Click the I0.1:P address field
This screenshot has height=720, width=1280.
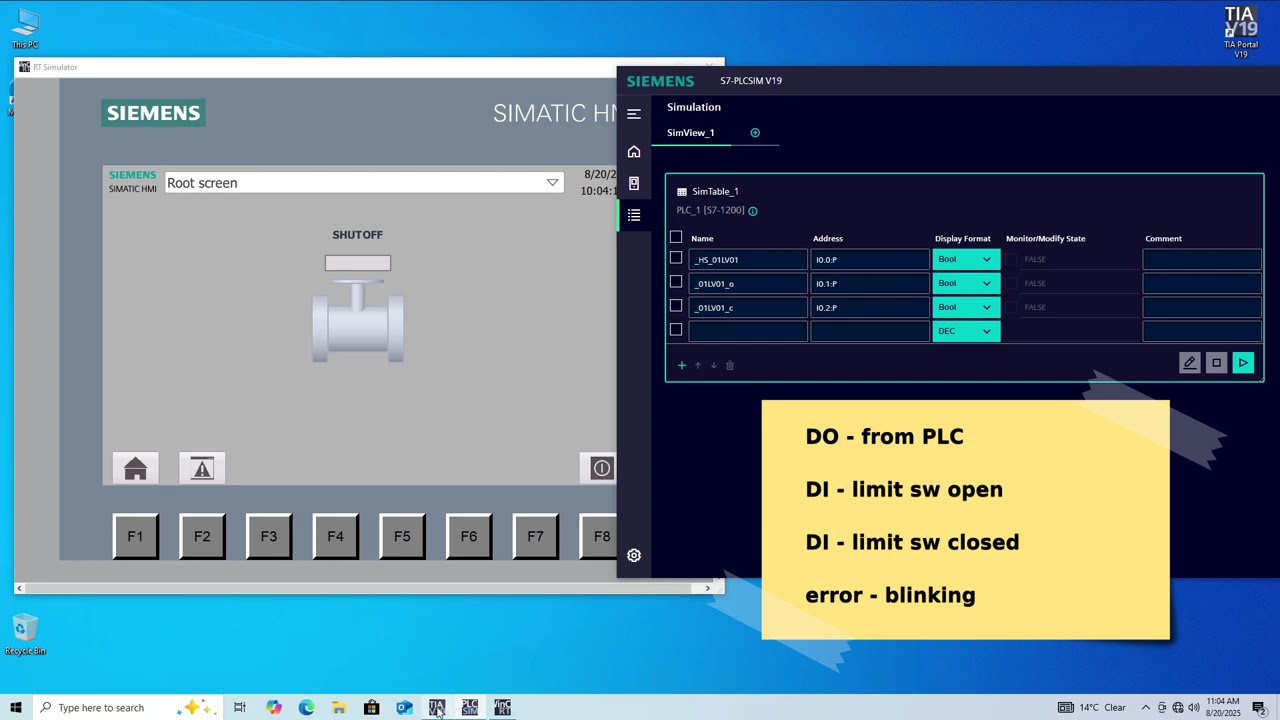(870, 284)
